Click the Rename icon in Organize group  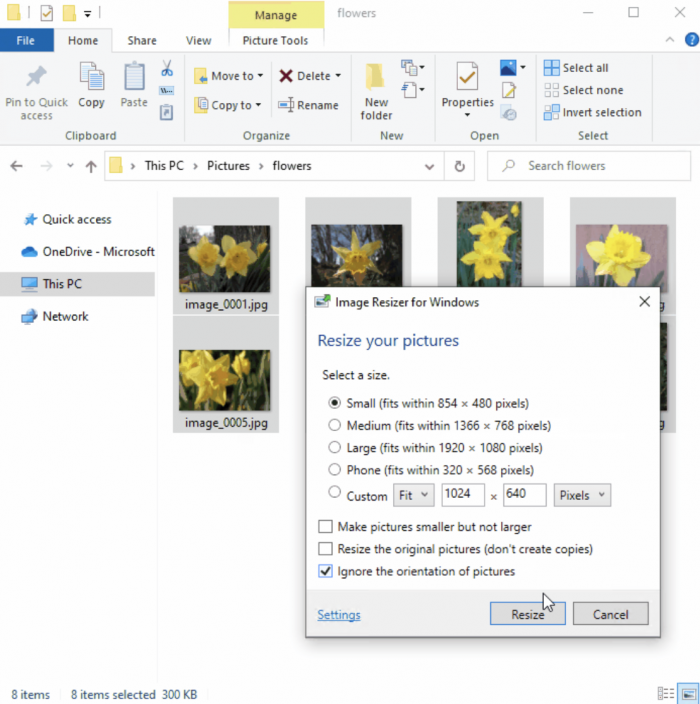tap(286, 105)
